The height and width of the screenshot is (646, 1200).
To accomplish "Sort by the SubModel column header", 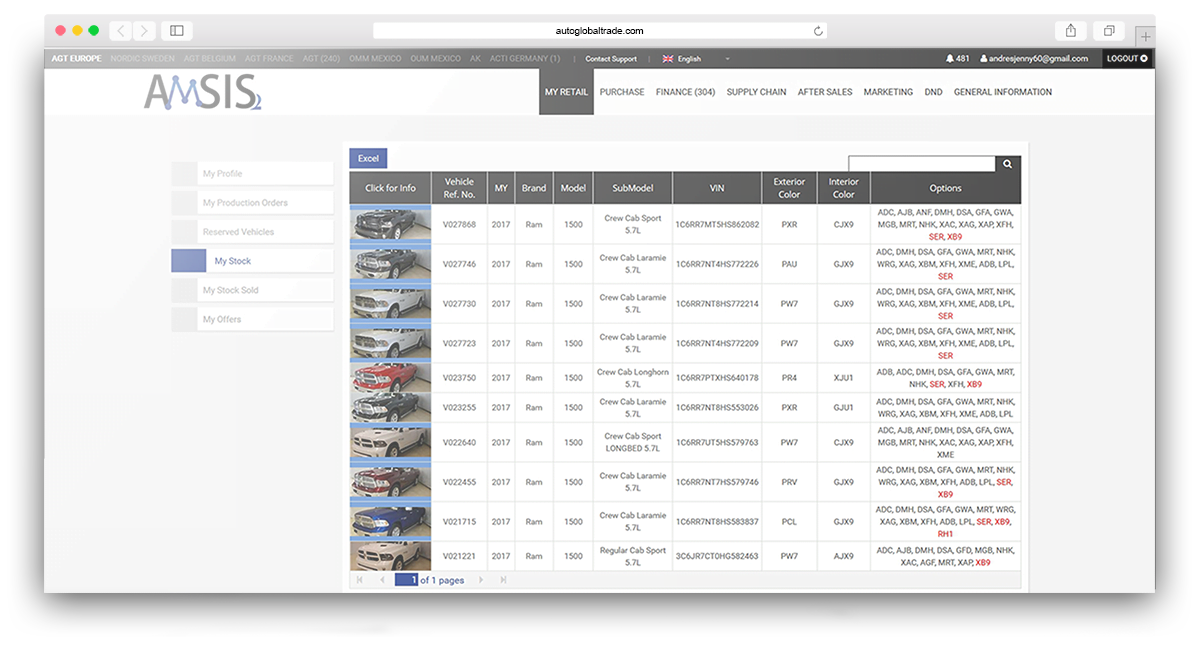I will pos(632,188).
